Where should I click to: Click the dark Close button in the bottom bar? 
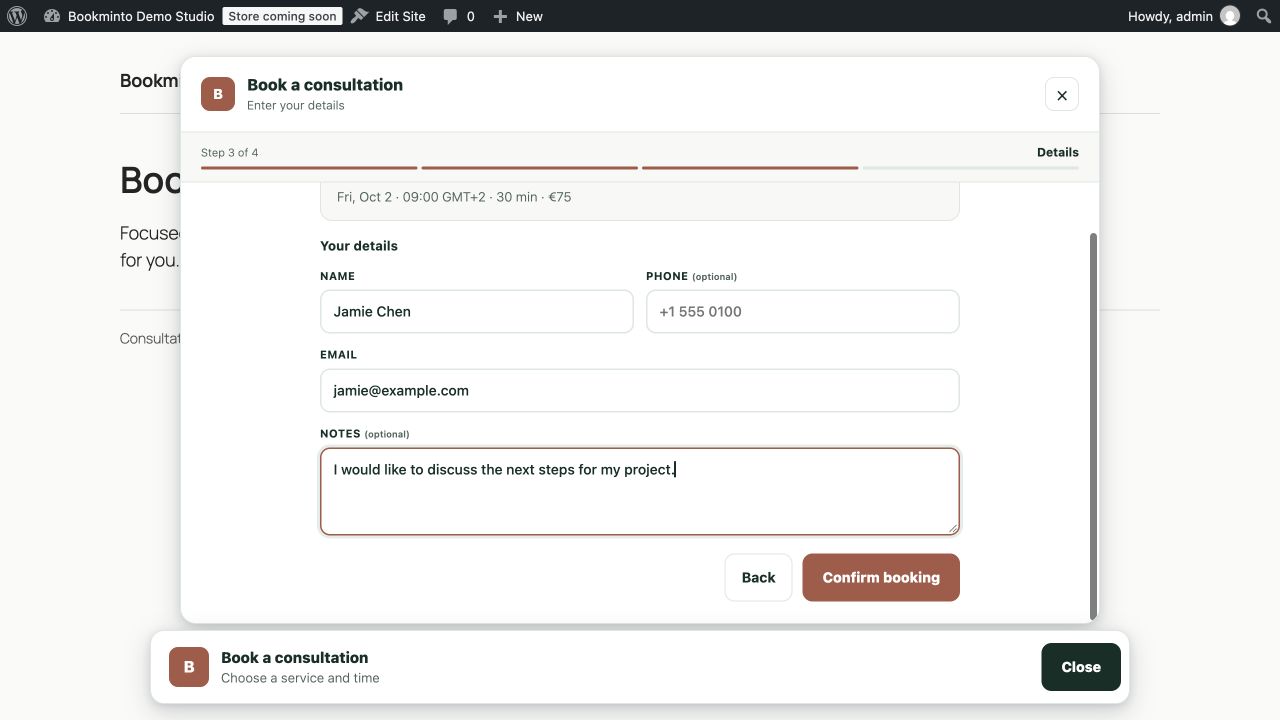pyautogui.click(x=1081, y=667)
